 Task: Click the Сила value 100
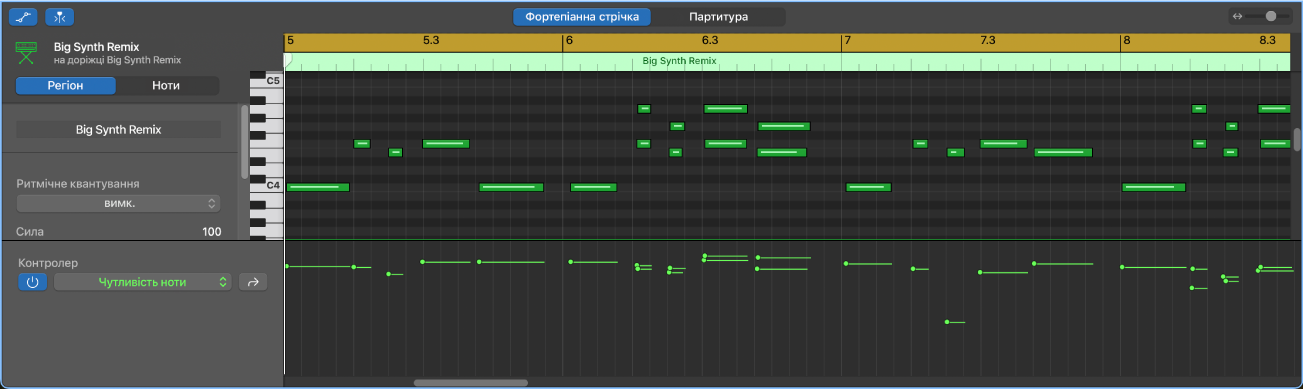(x=211, y=231)
